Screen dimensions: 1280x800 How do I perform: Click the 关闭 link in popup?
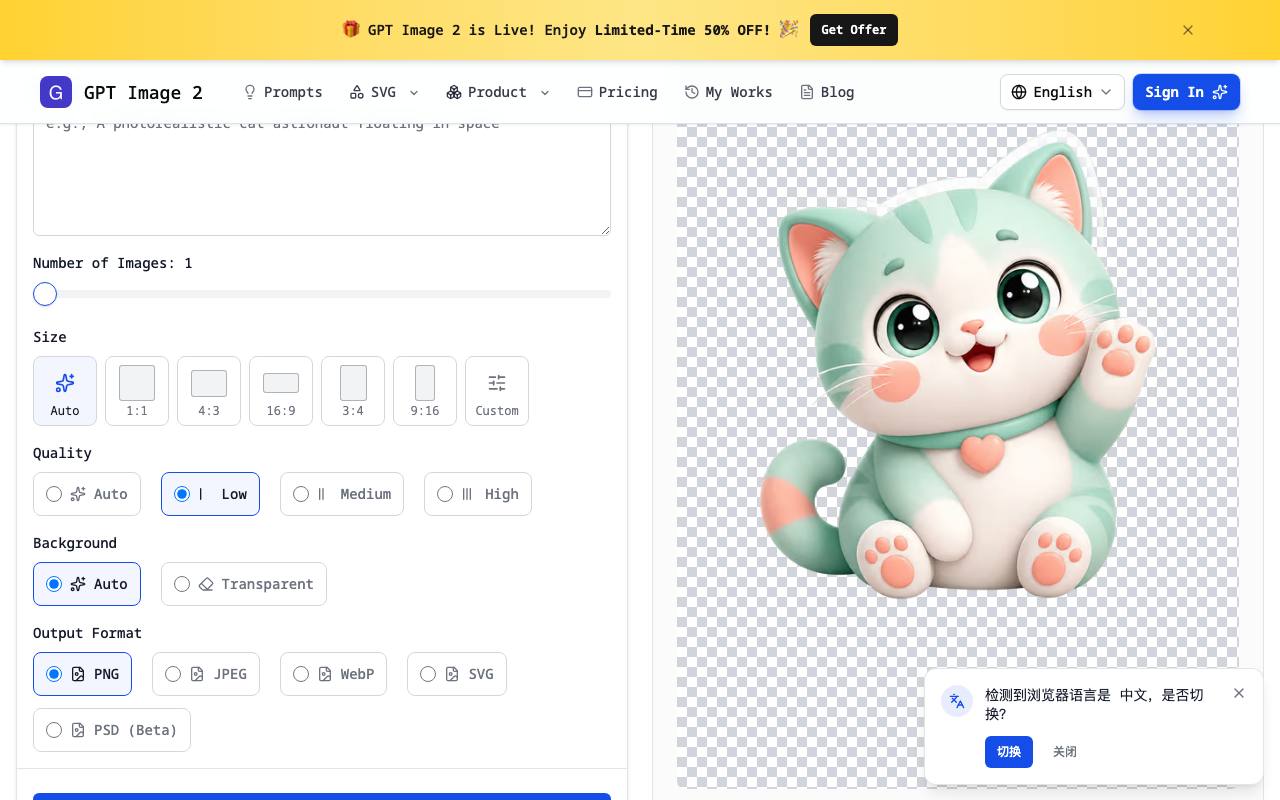pos(1065,752)
